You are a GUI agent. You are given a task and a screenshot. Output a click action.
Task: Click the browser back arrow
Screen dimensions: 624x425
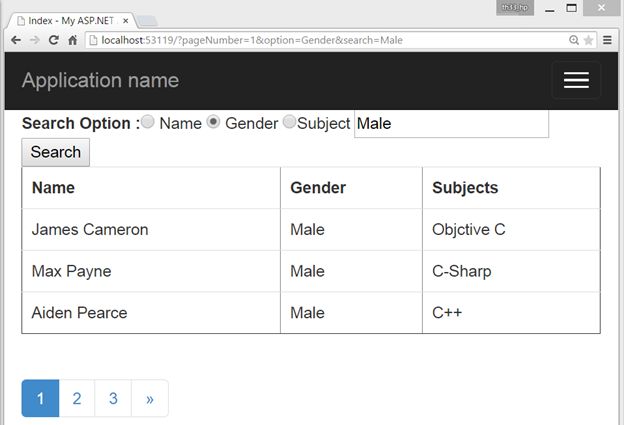click(15, 40)
